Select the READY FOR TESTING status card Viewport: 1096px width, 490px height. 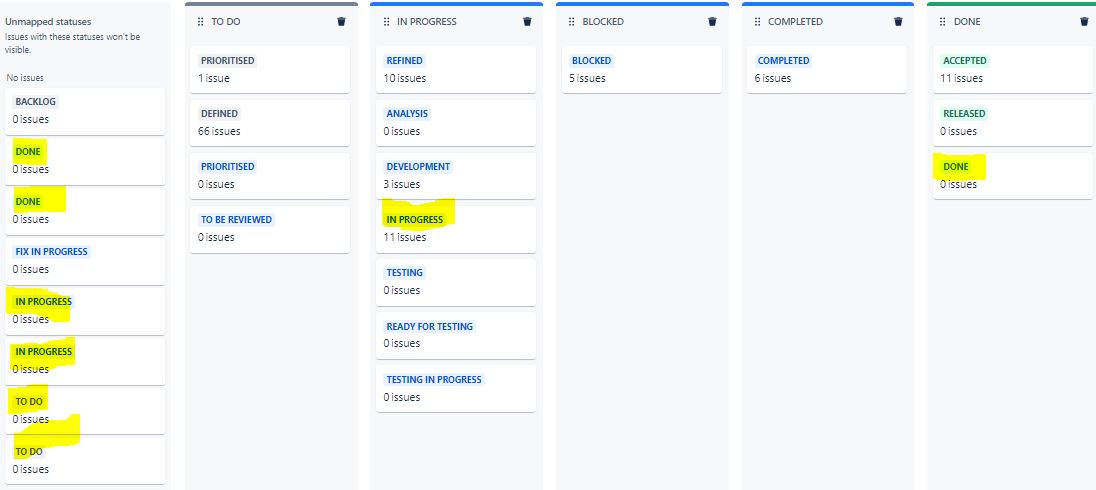click(456, 335)
